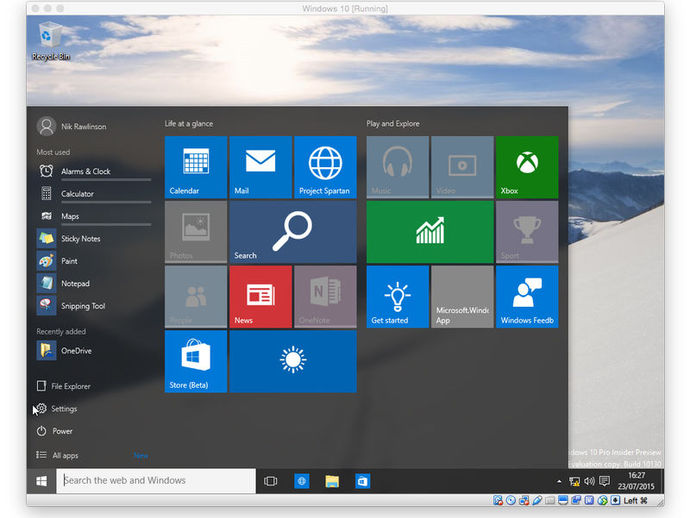Open the Windows Feedback tile

(x=527, y=297)
